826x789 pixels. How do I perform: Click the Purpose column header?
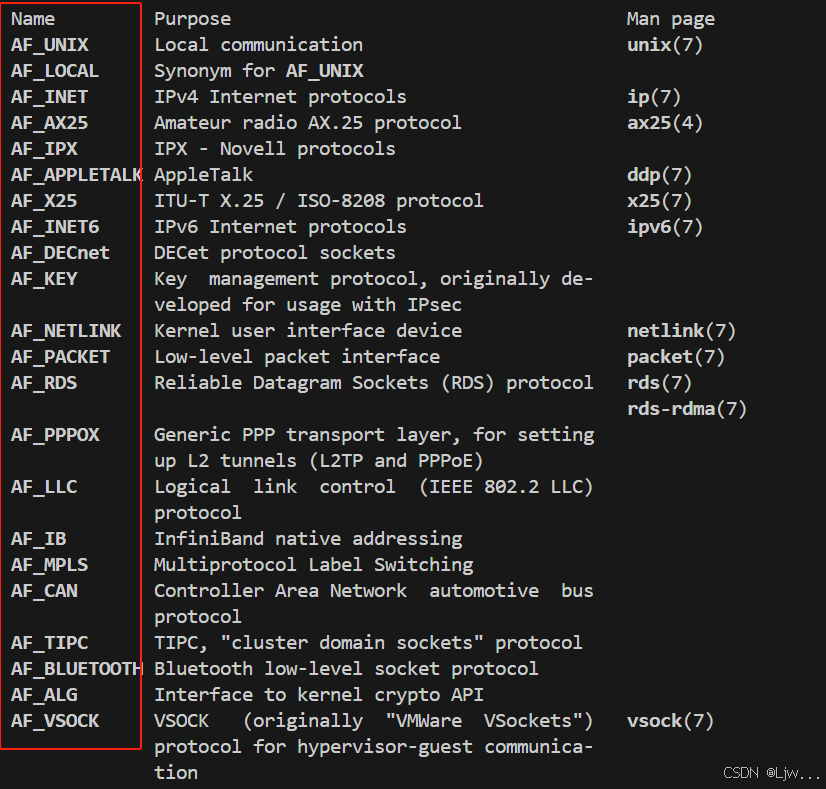coord(192,19)
